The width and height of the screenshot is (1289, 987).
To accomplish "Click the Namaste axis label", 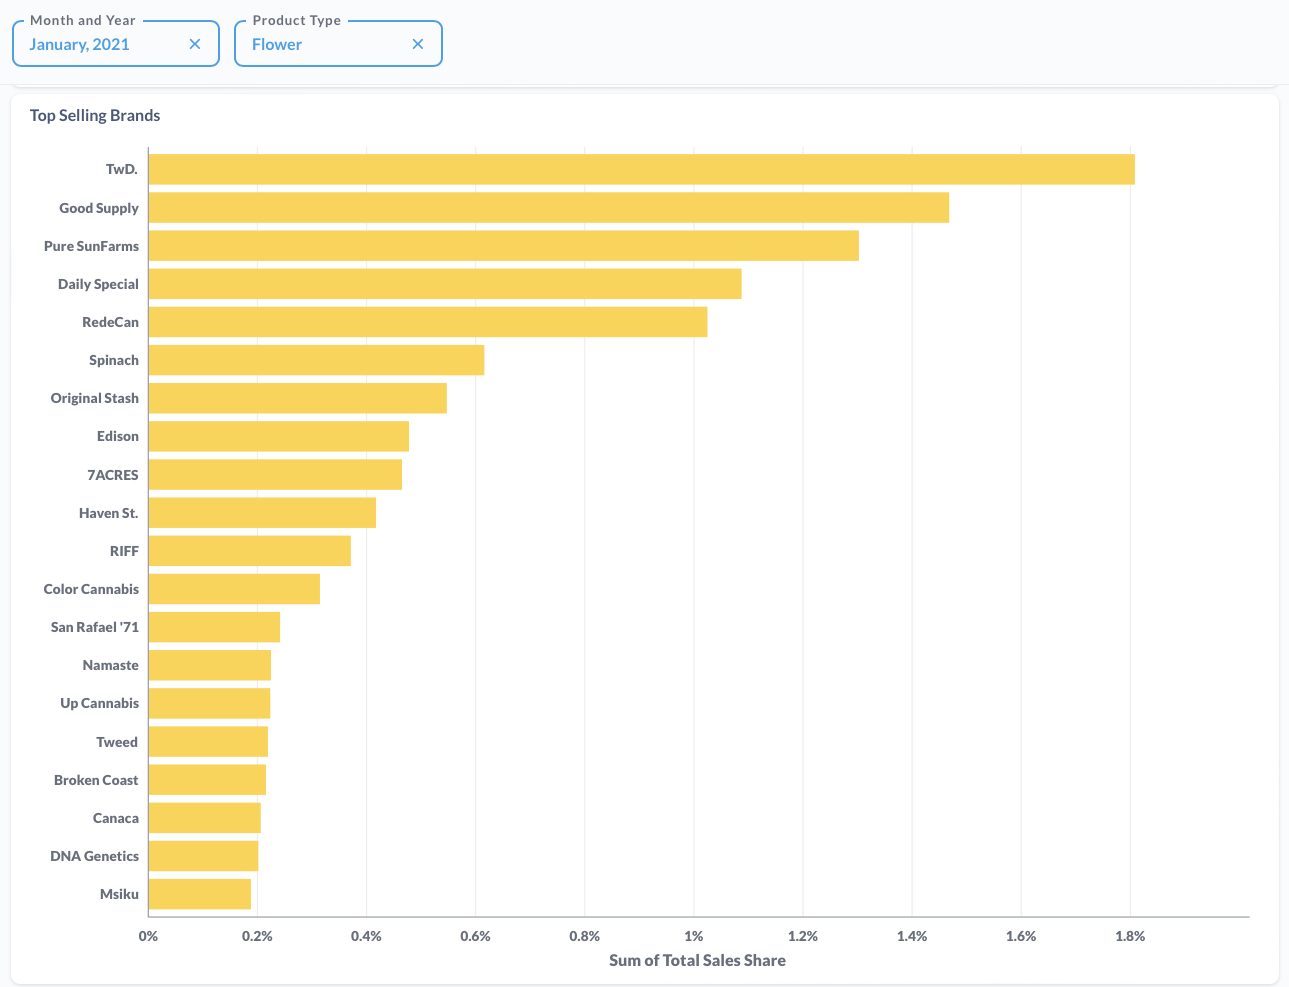I will [111, 665].
